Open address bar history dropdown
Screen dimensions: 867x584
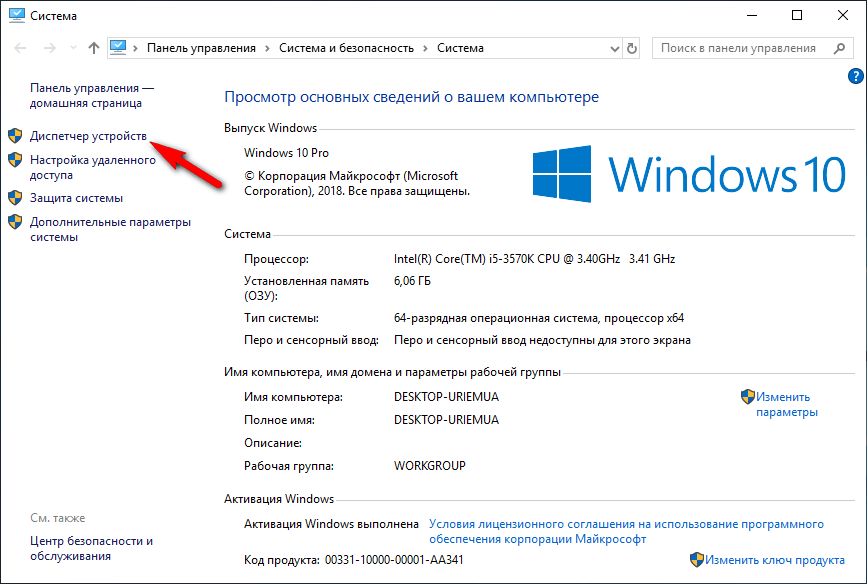click(x=614, y=49)
